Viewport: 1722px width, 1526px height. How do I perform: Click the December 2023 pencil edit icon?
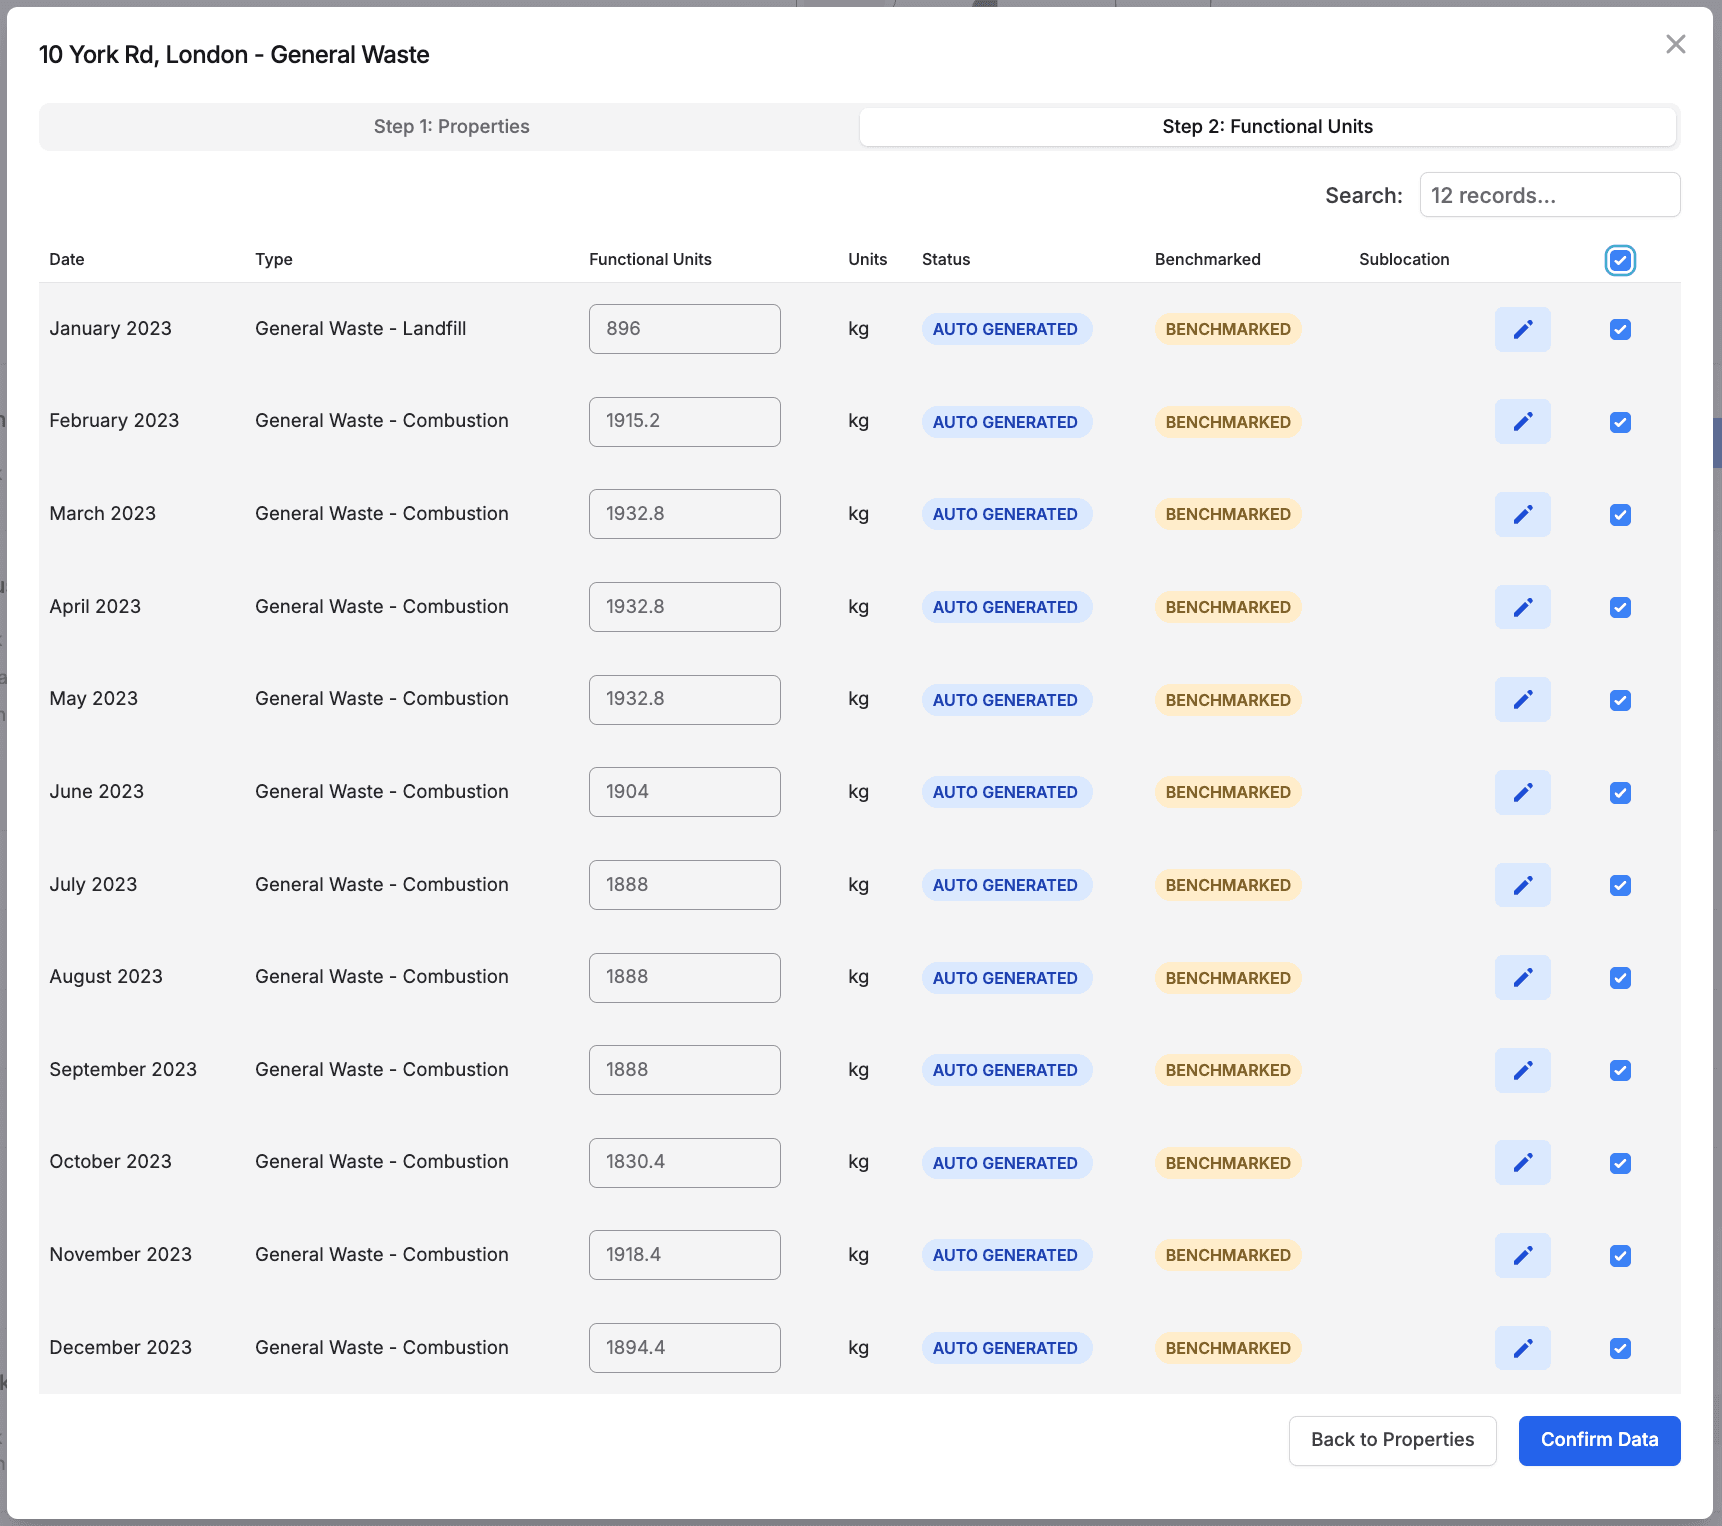click(x=1522, y=1348)
